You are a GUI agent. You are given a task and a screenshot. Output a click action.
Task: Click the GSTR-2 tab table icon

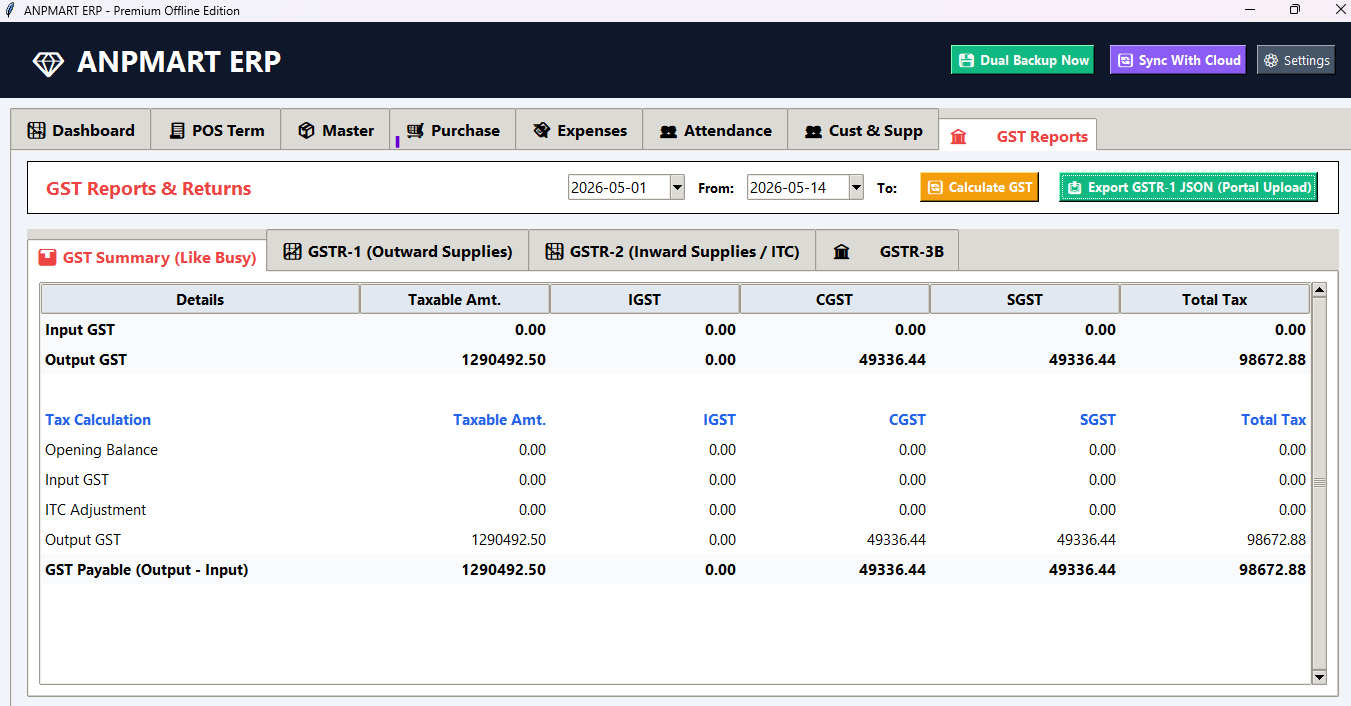[554, 251]
